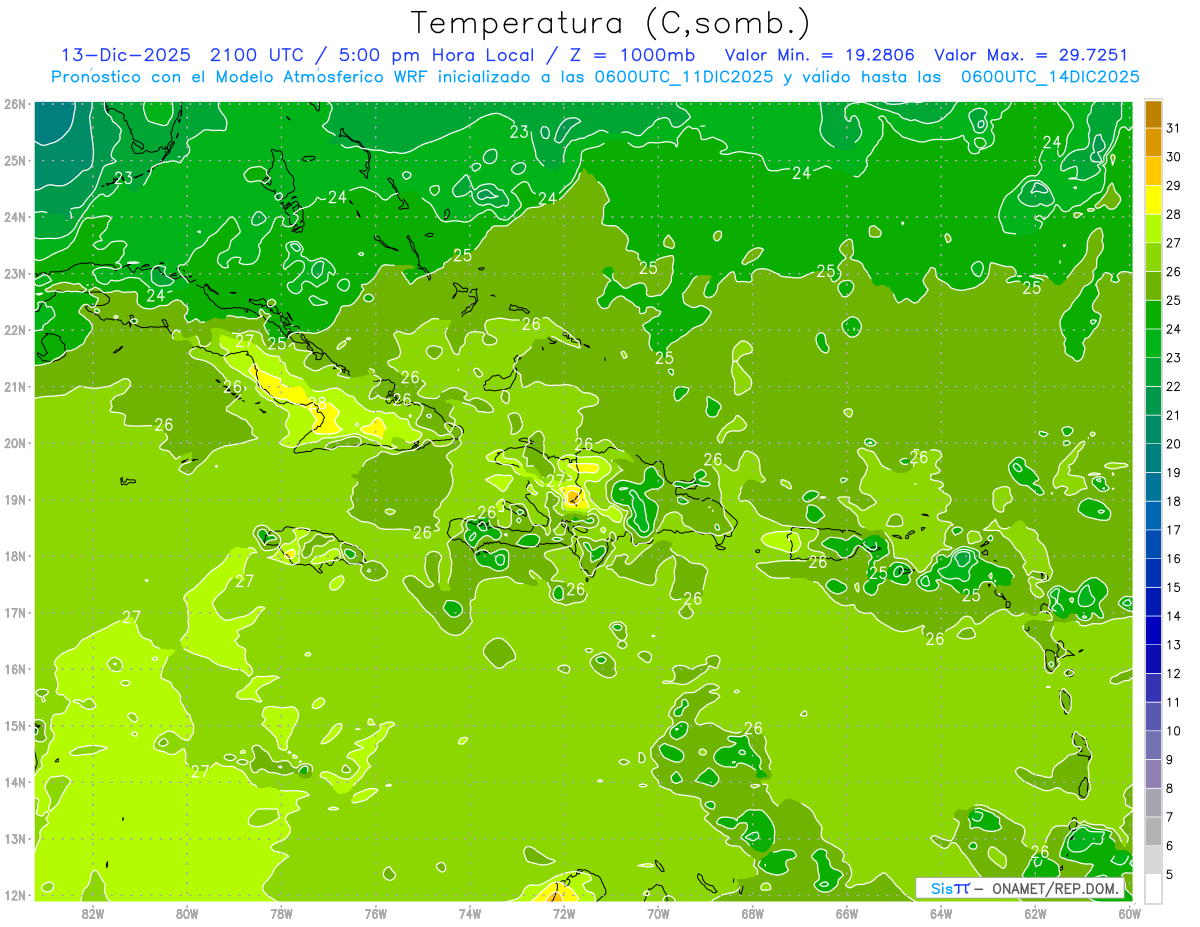Pick the green legend swatch between 23 and 24
The height and width of the screenshot is (927, 1200).
coord(1153,344)
